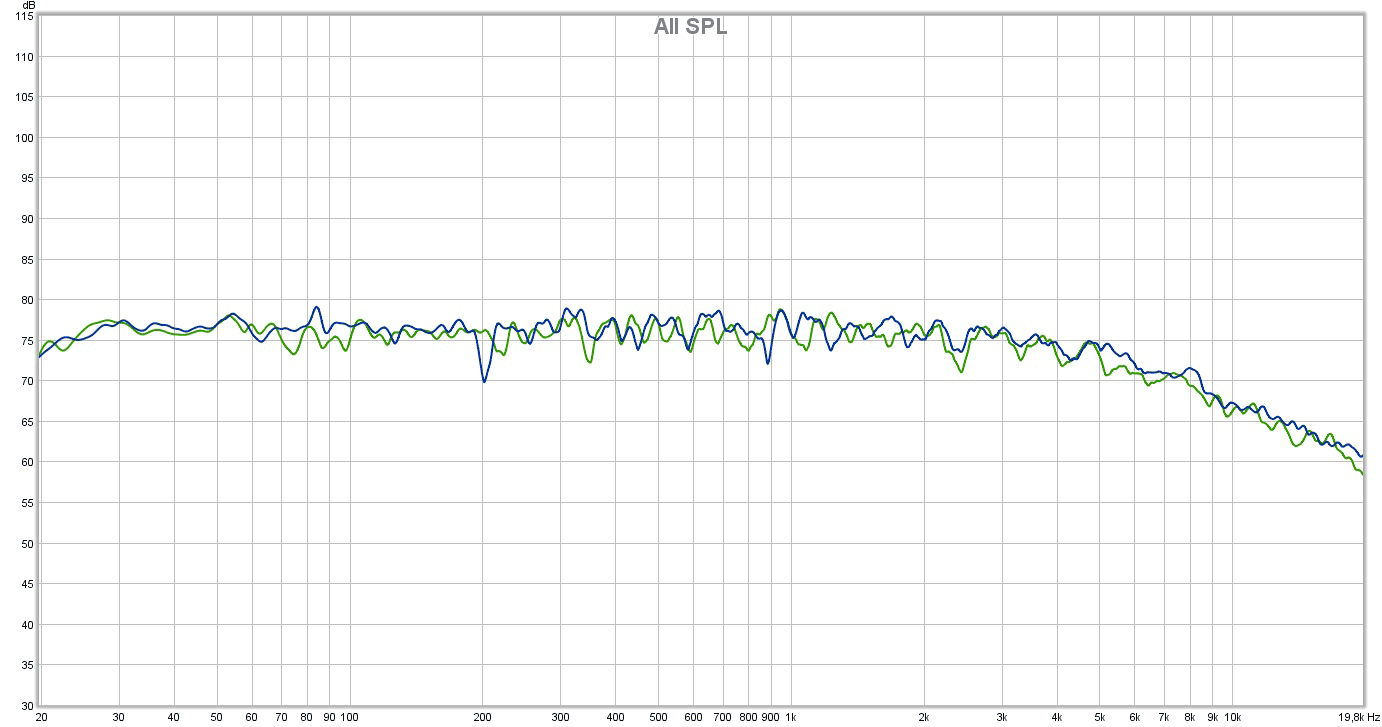Pick the 7k label on the frequency axis
The width and height of the screenshot is (1382, 727).
coord(1164,717)
